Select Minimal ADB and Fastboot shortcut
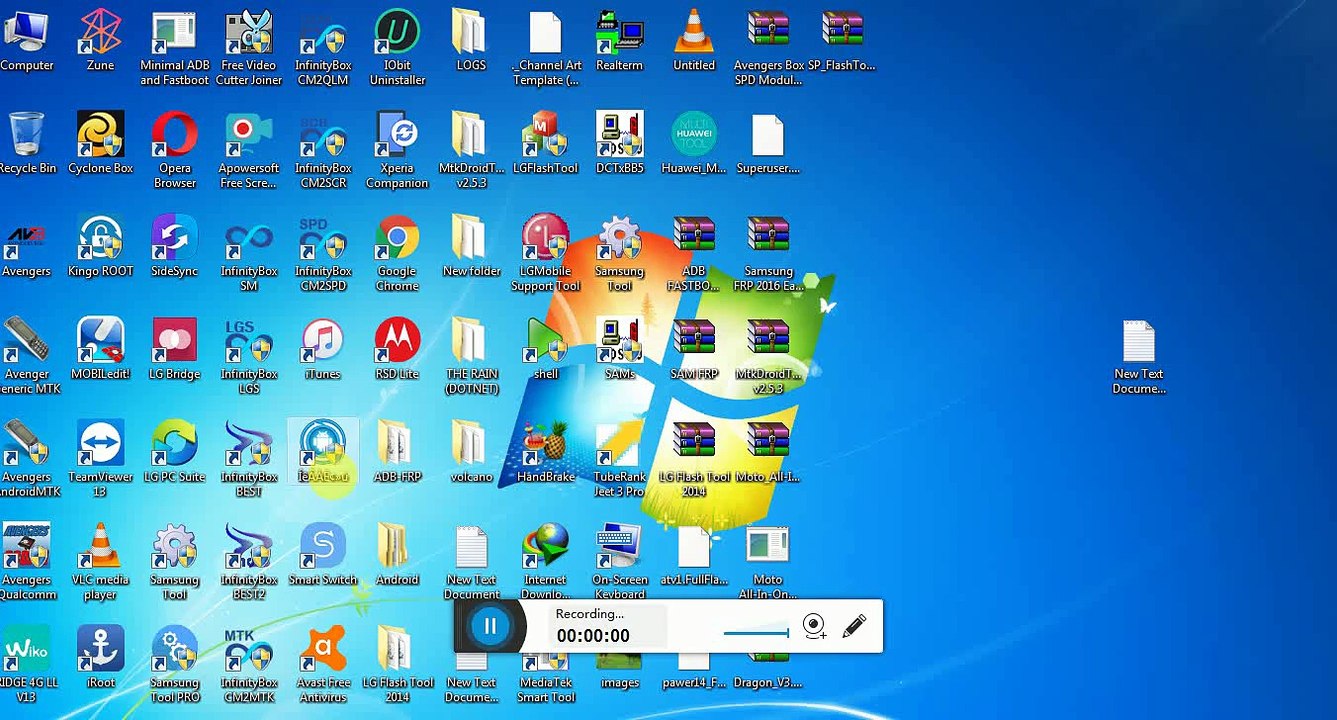1337x720 pixels. [175, 47]
